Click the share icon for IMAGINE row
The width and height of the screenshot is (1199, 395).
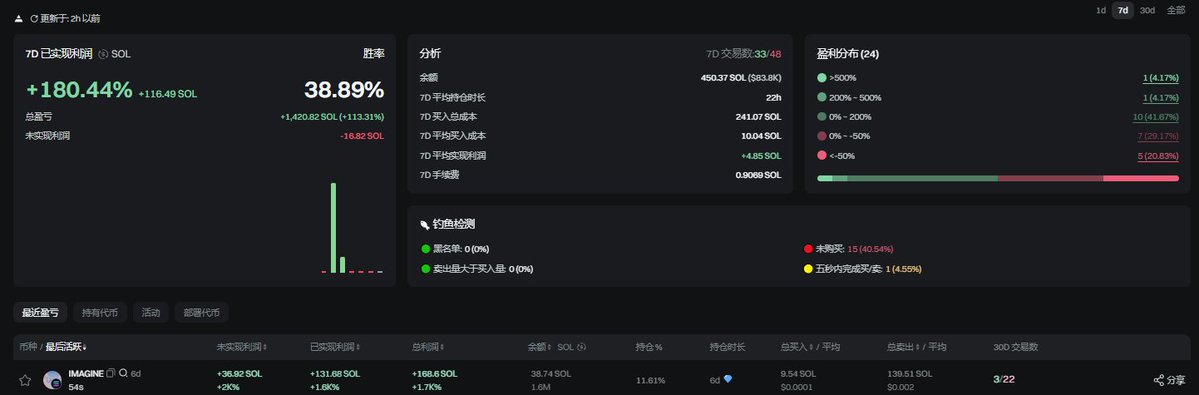(x=1158, y=380)
